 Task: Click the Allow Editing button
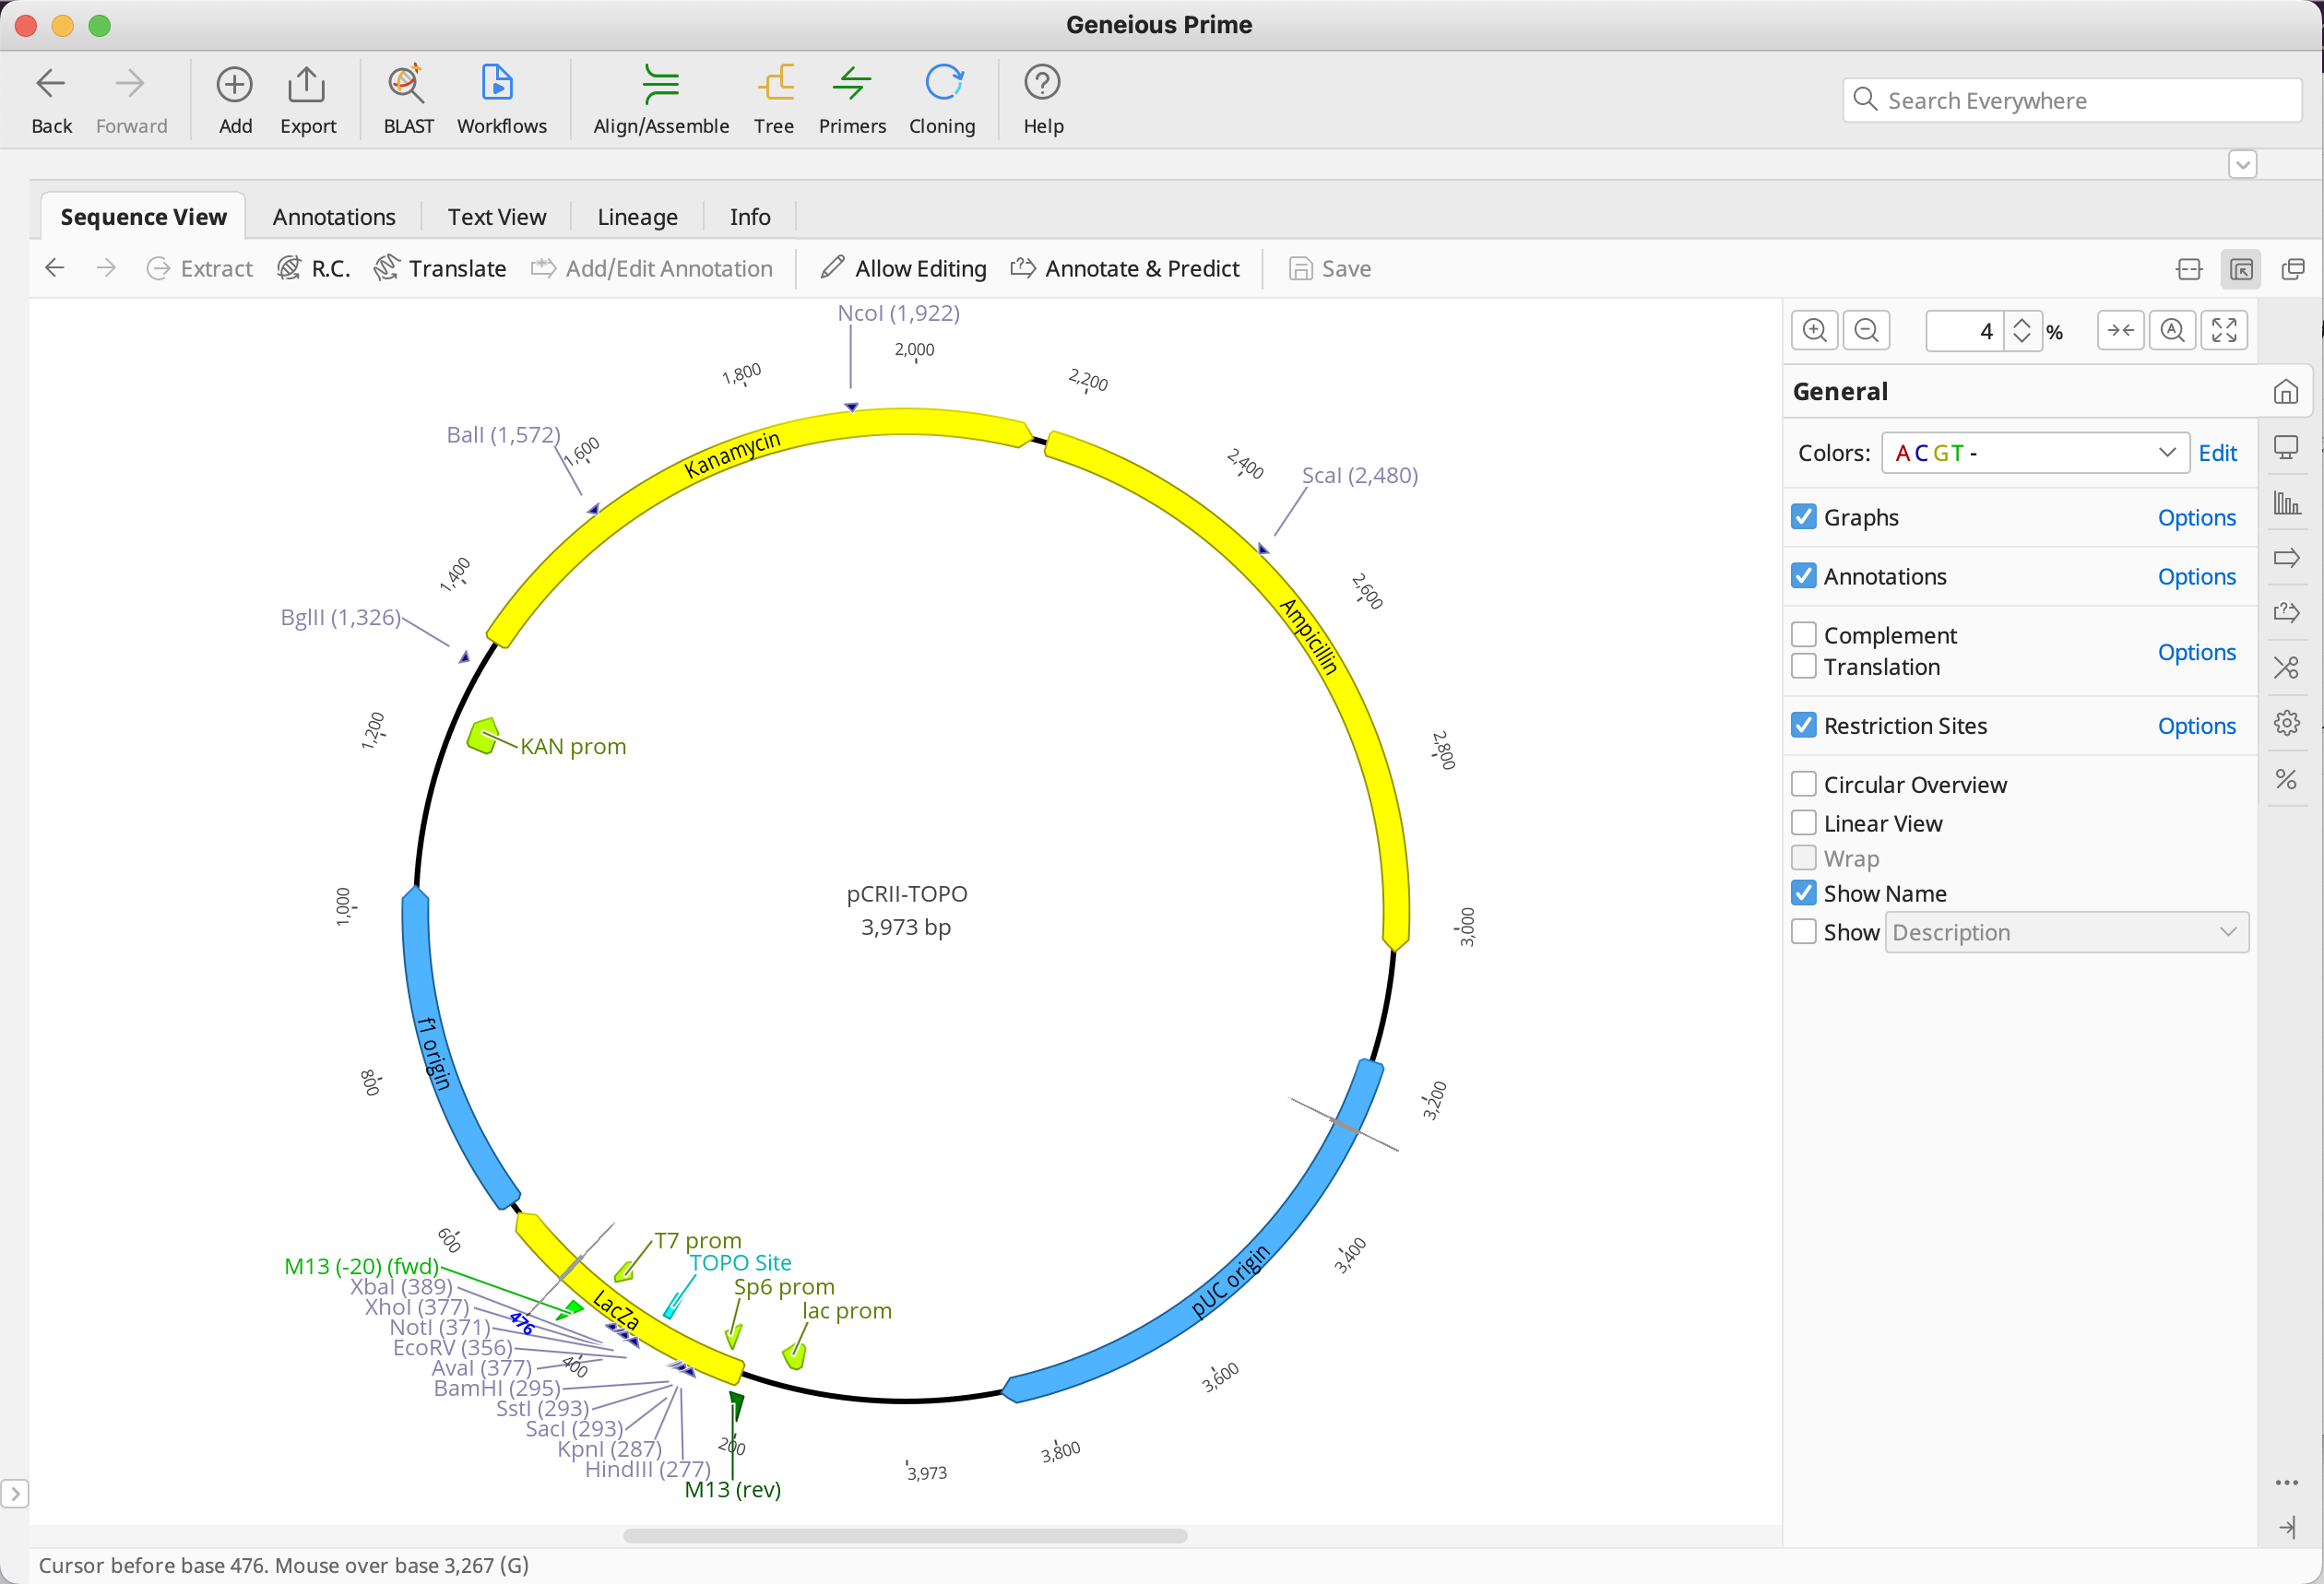(903, 268)
